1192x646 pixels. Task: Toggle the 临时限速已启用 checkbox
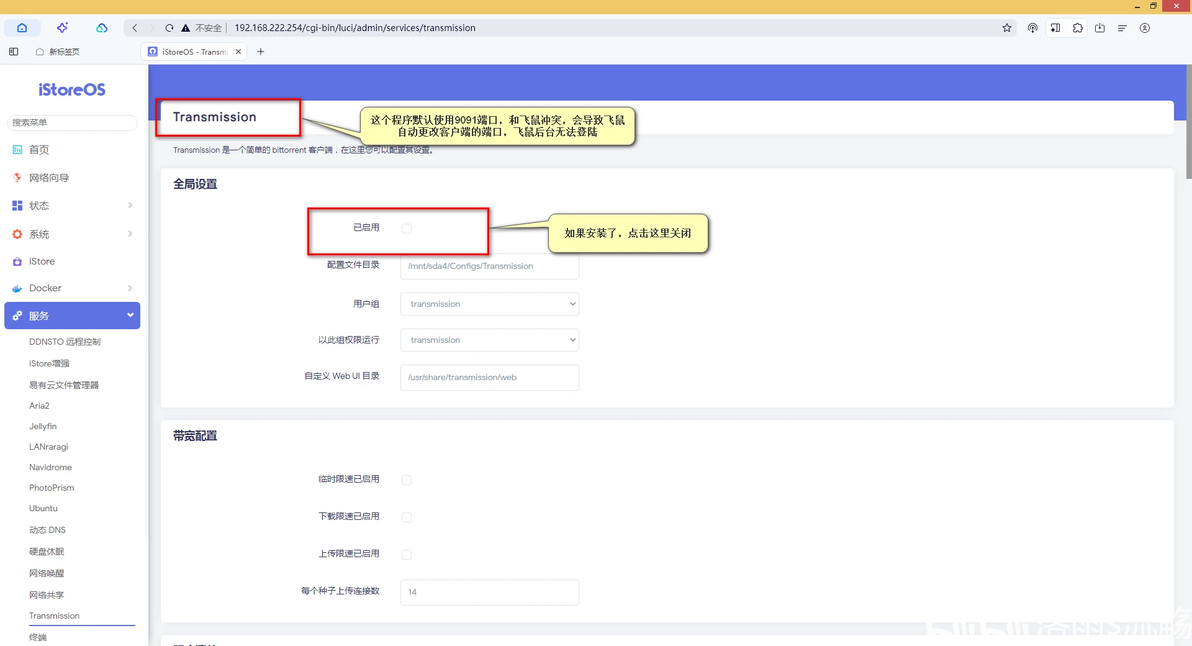[407, 480]
